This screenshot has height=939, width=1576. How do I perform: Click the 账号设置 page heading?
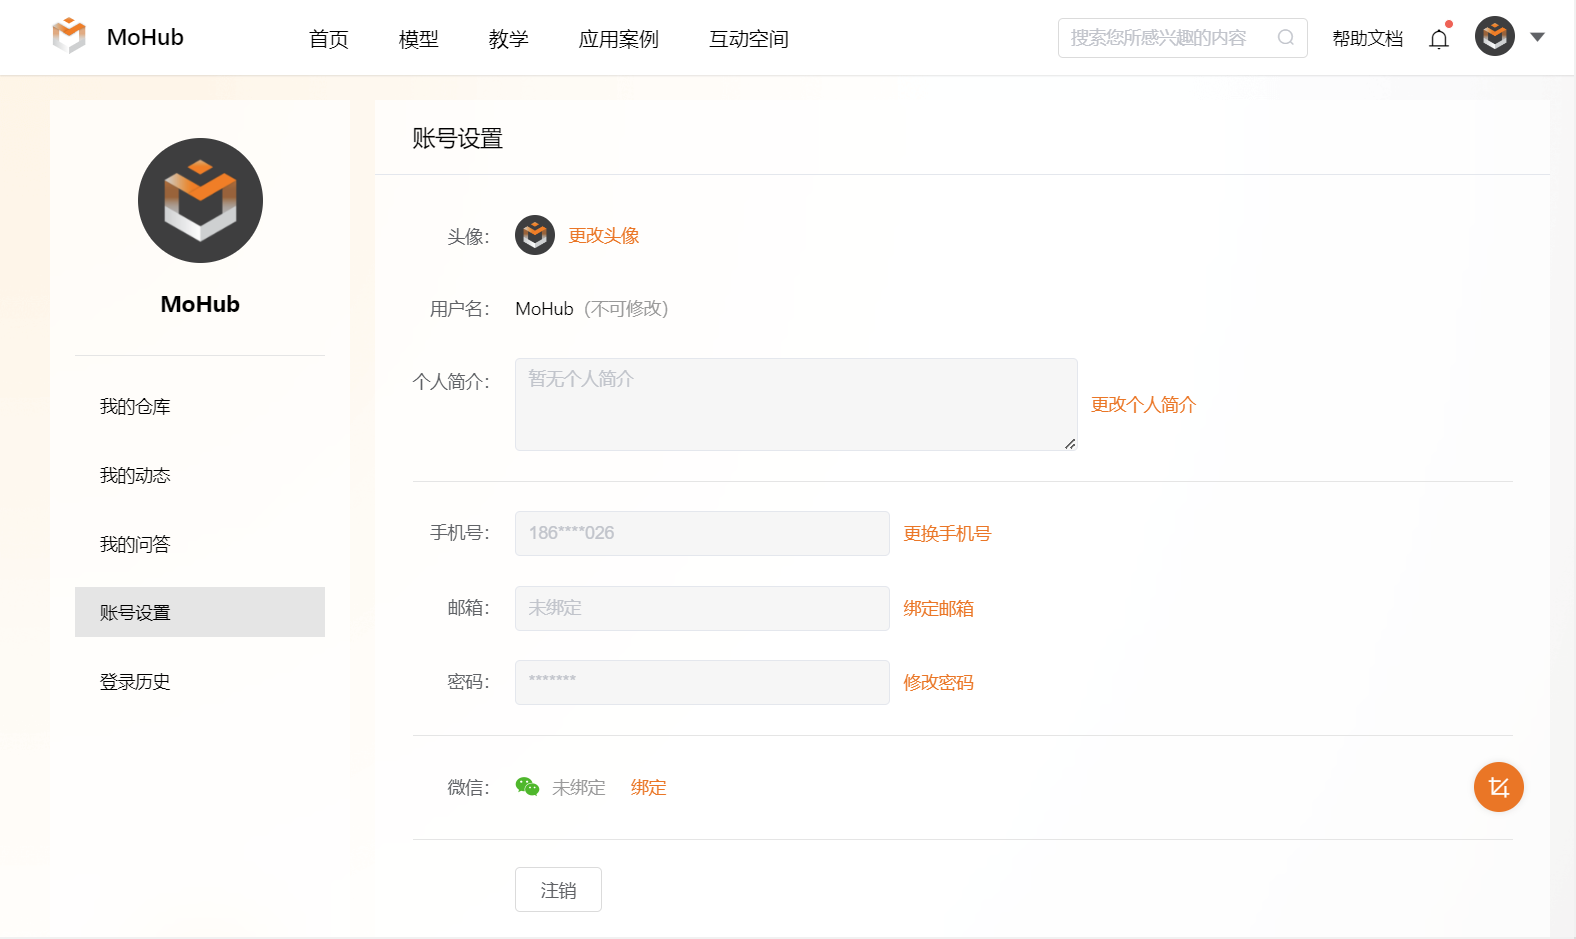click(x=457, y=138)
